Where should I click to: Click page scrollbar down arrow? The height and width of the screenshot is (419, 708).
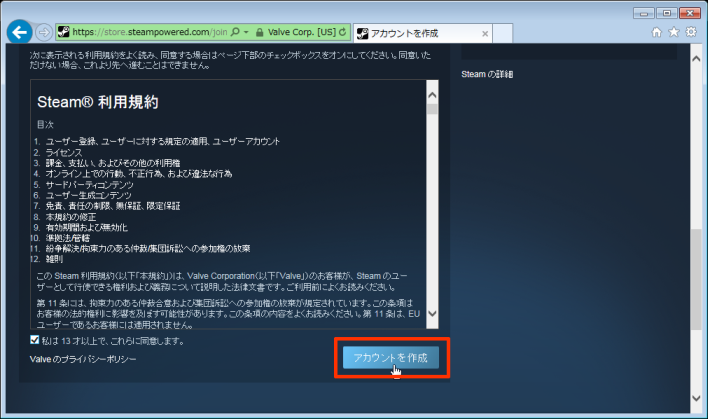pos(696,398)
